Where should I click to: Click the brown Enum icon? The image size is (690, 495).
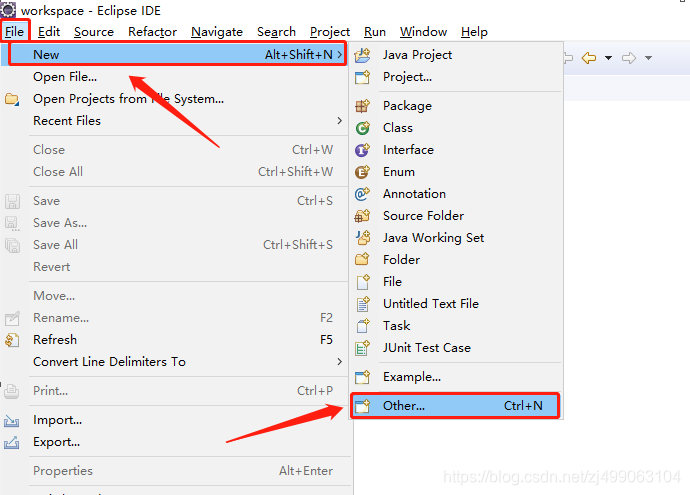click(363, 172)
